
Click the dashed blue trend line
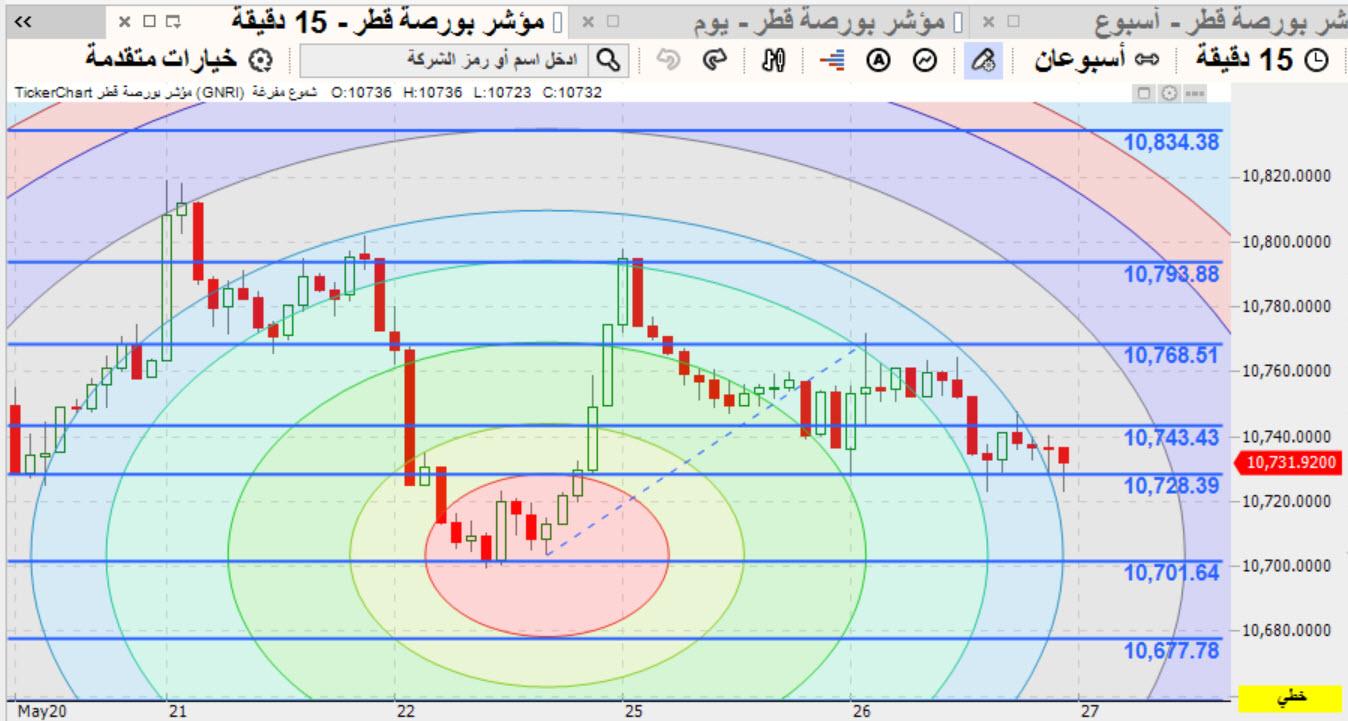pos(706,450)
